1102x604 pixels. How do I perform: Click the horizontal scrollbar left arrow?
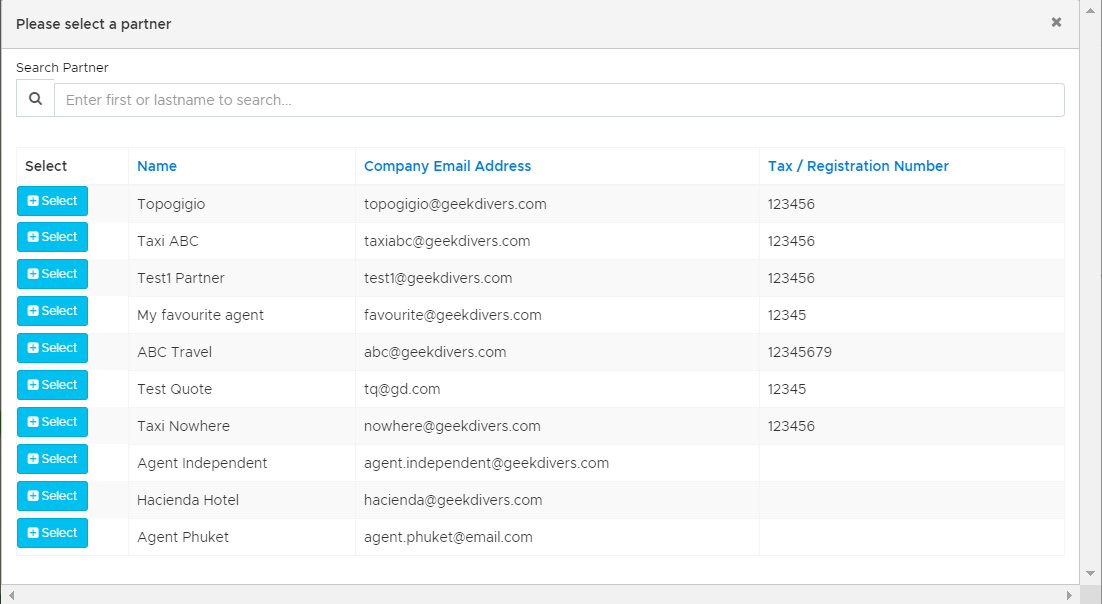tap(11, 595)
